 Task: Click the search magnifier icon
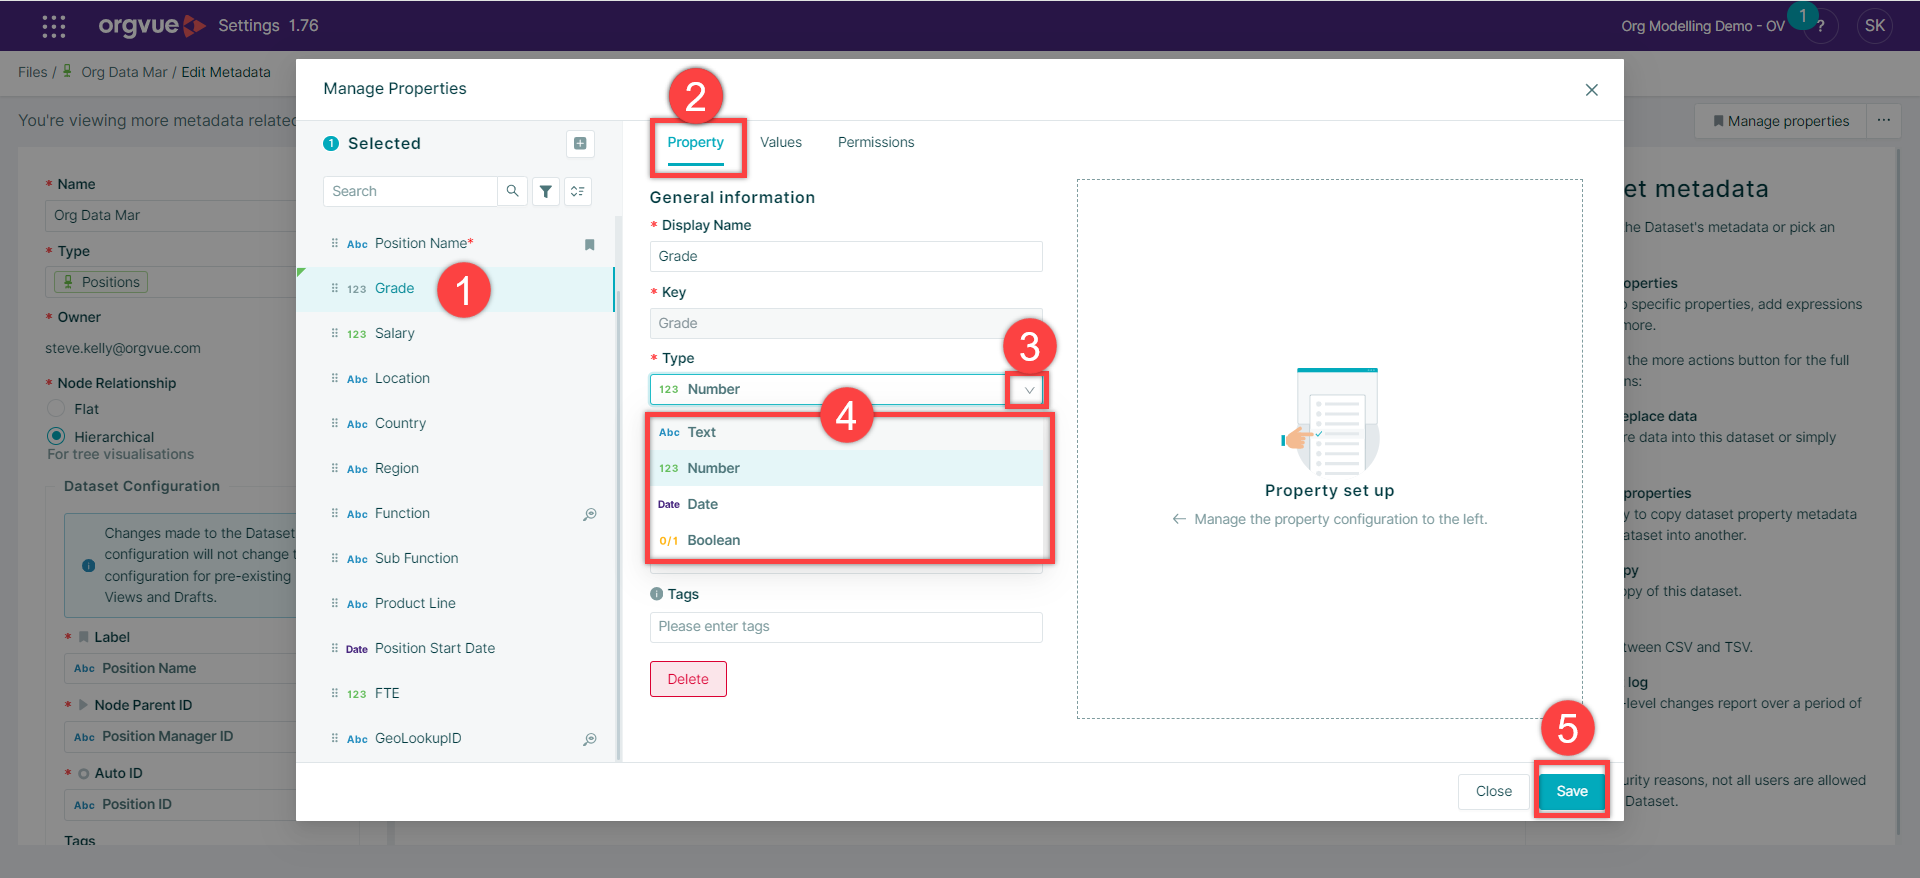point(512,191)
